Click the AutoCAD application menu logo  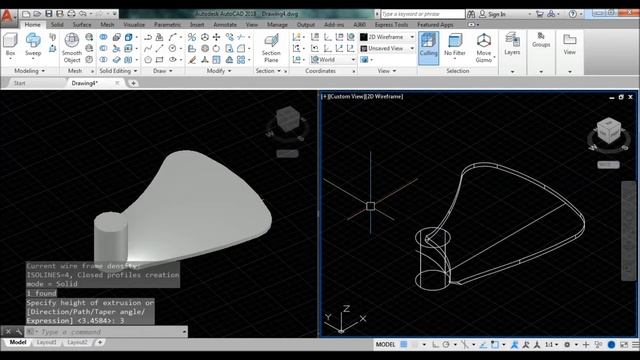[7, 16]
